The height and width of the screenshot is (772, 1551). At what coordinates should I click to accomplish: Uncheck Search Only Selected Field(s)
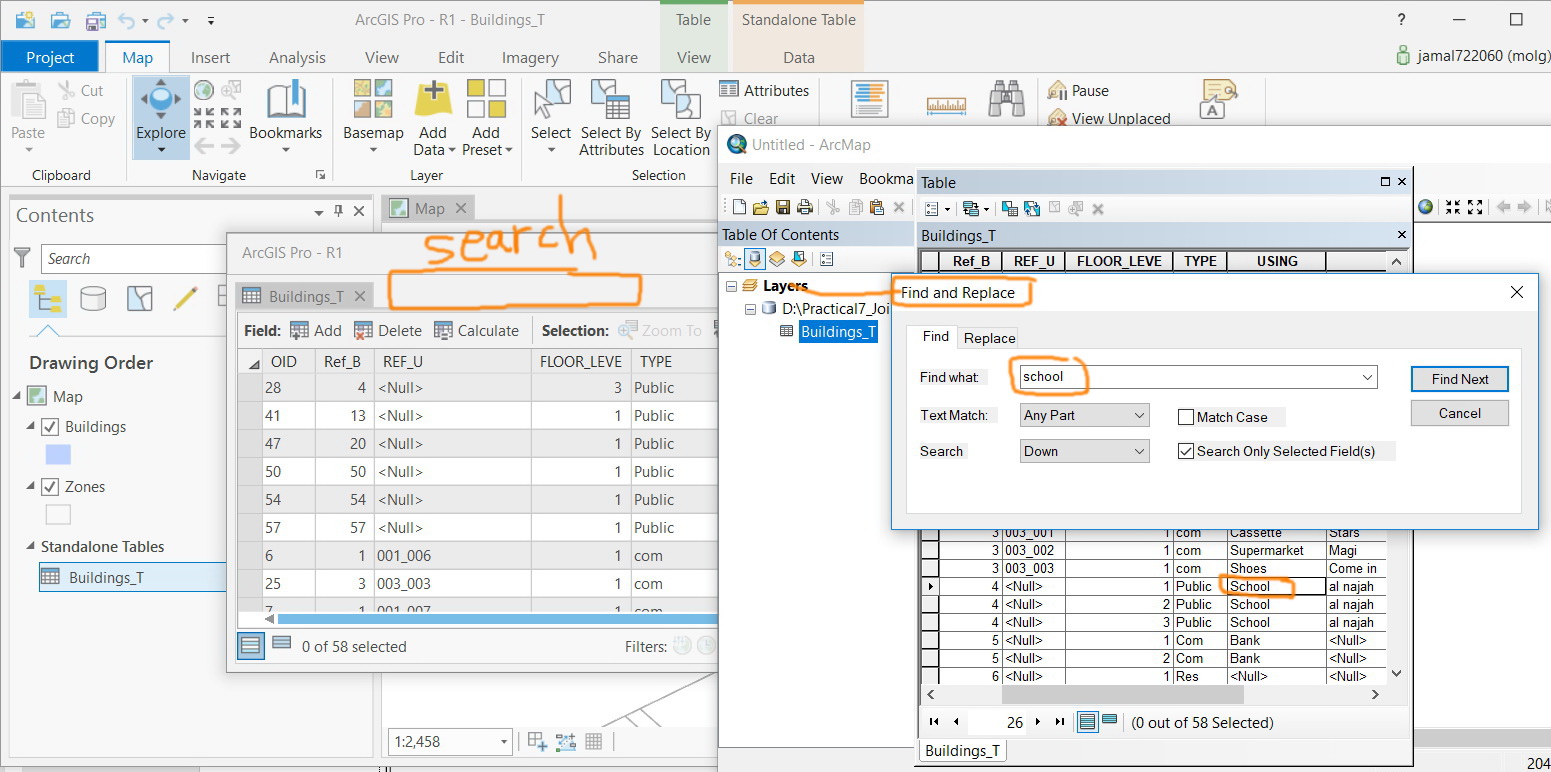(x=1186, y=451)
